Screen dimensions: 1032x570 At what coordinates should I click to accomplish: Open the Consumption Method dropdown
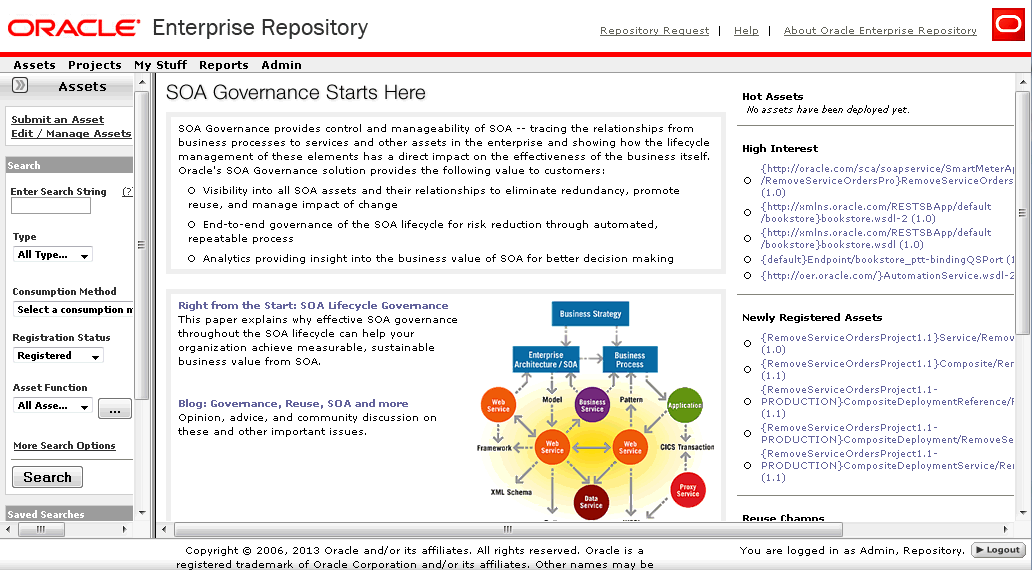(73, 309)
